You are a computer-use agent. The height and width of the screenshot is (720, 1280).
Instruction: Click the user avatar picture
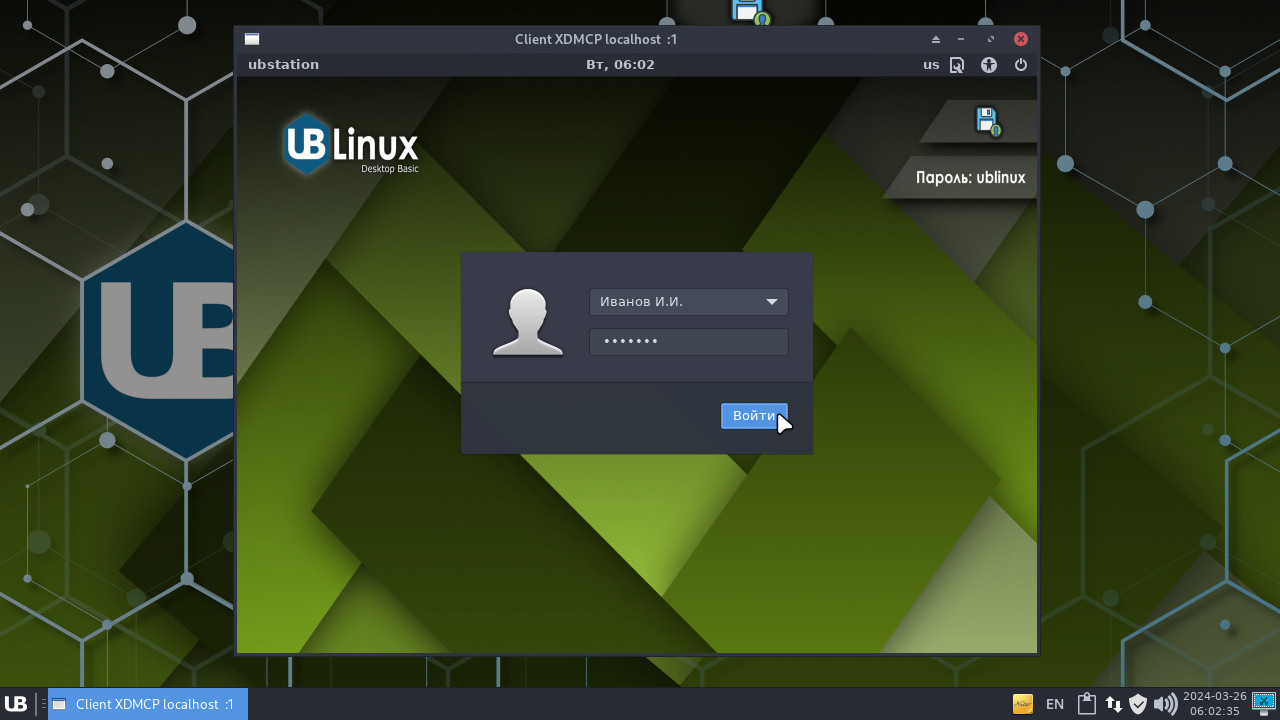pos(528,322)
